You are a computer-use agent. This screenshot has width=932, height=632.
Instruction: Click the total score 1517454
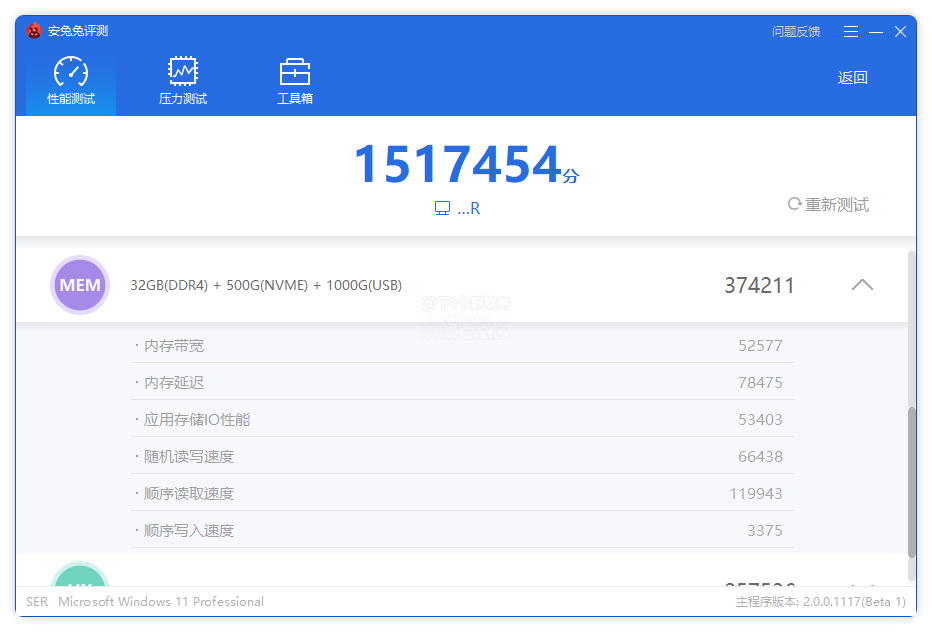click(x=457, y=165)
